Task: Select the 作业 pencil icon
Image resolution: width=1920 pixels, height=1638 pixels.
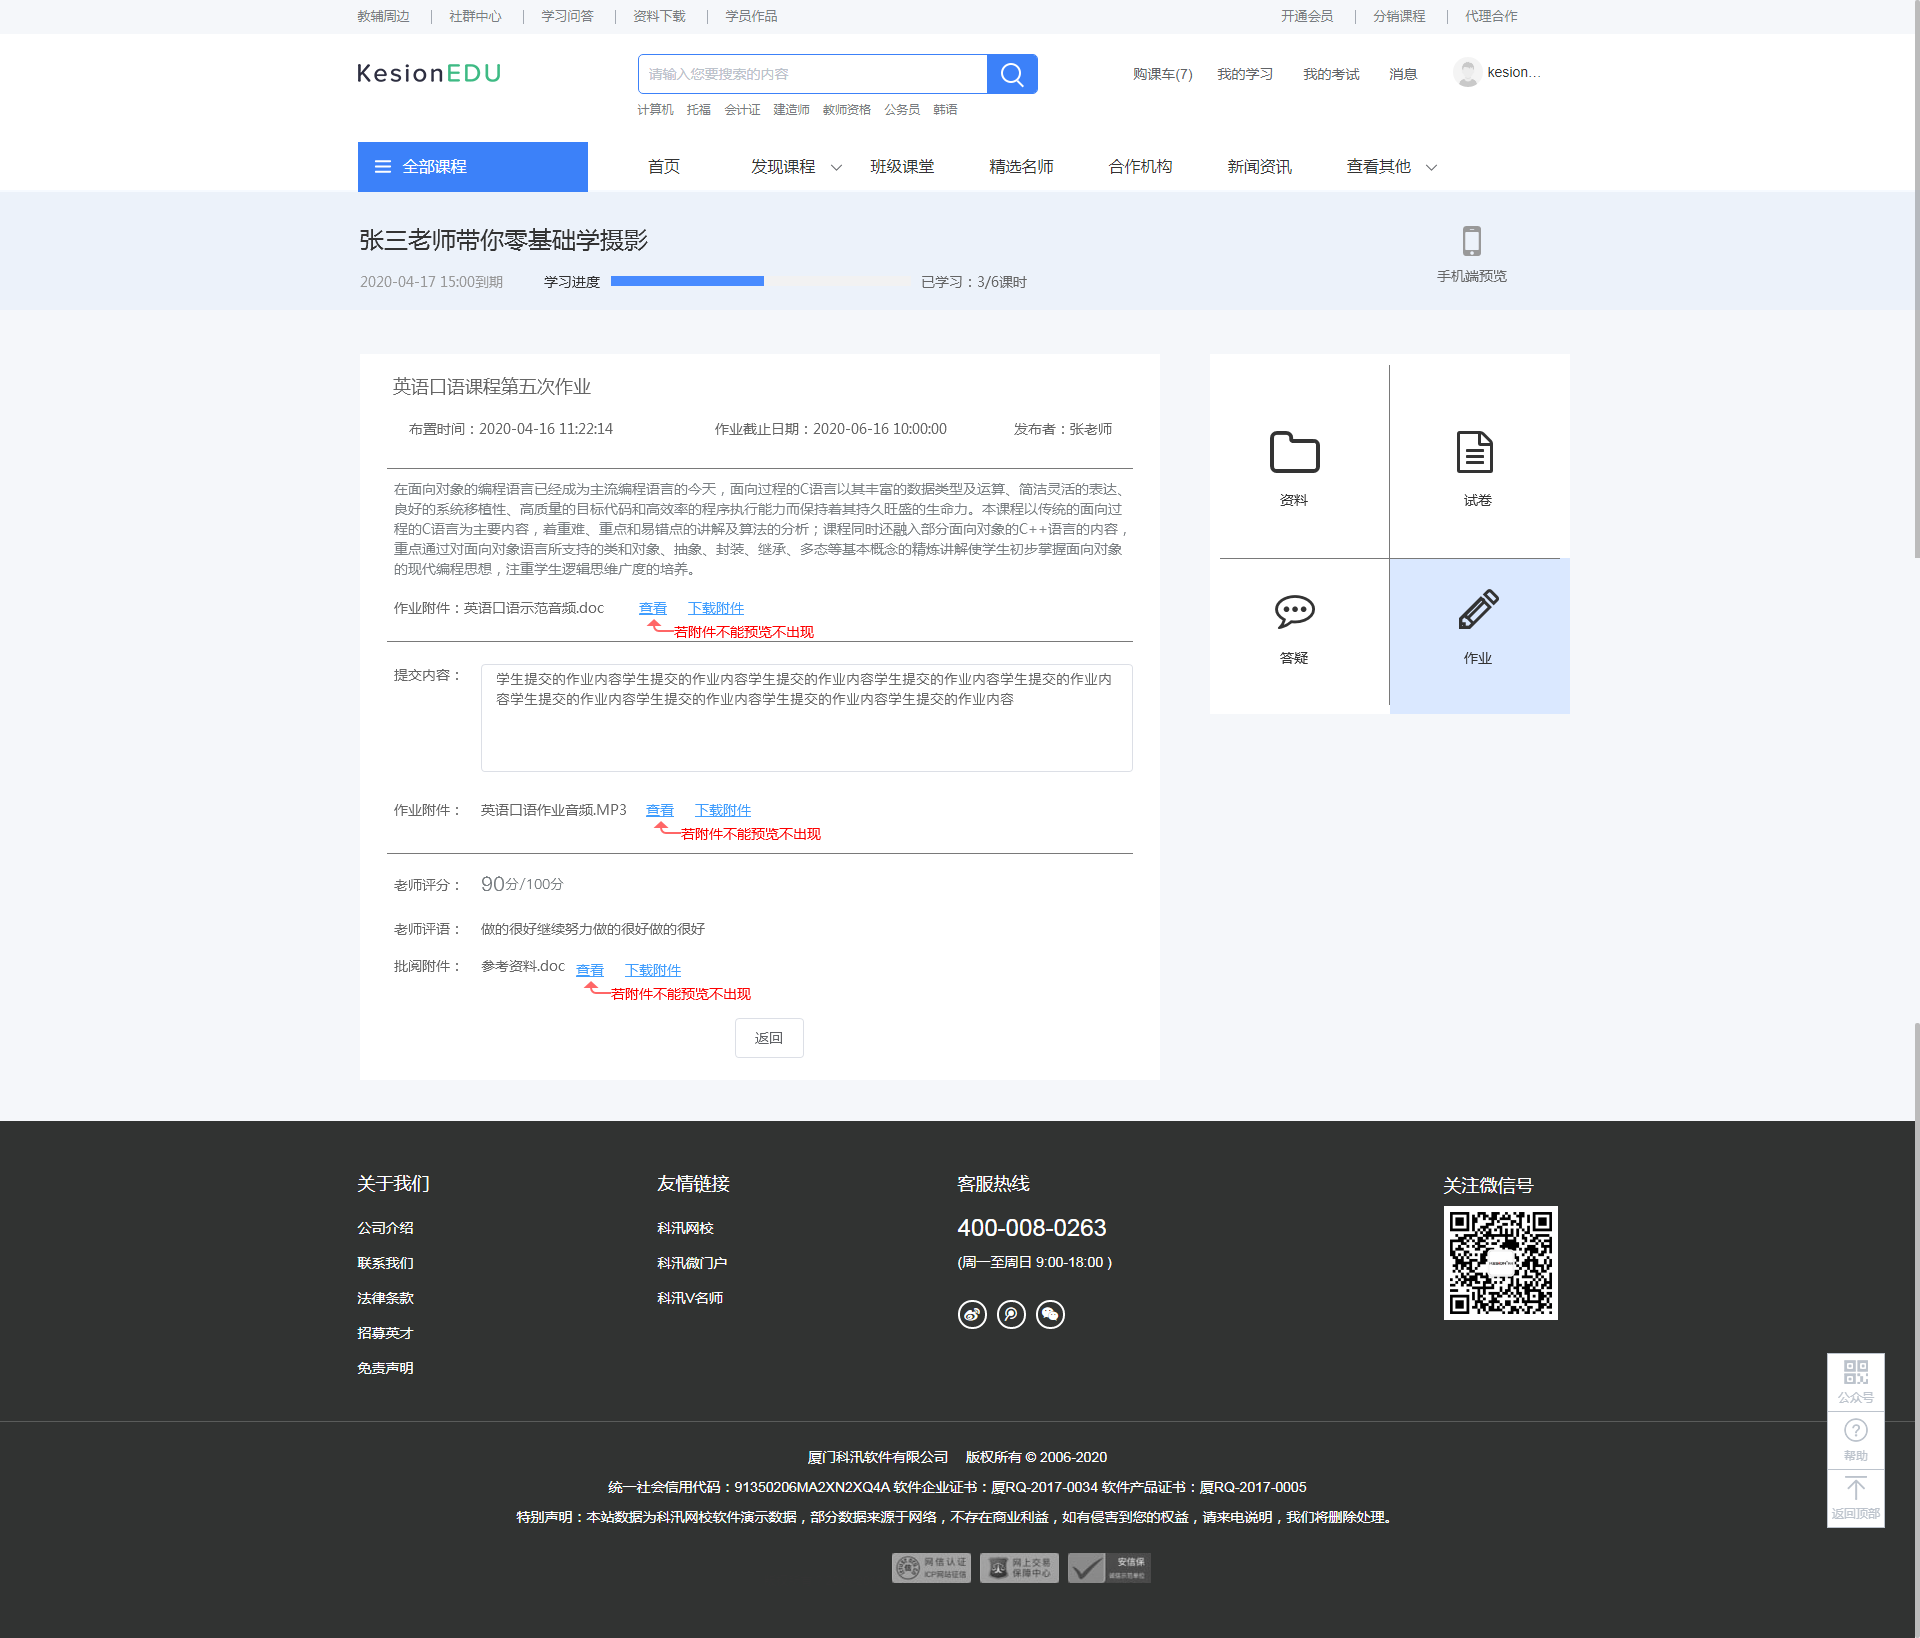Action: click(1478, 610)
